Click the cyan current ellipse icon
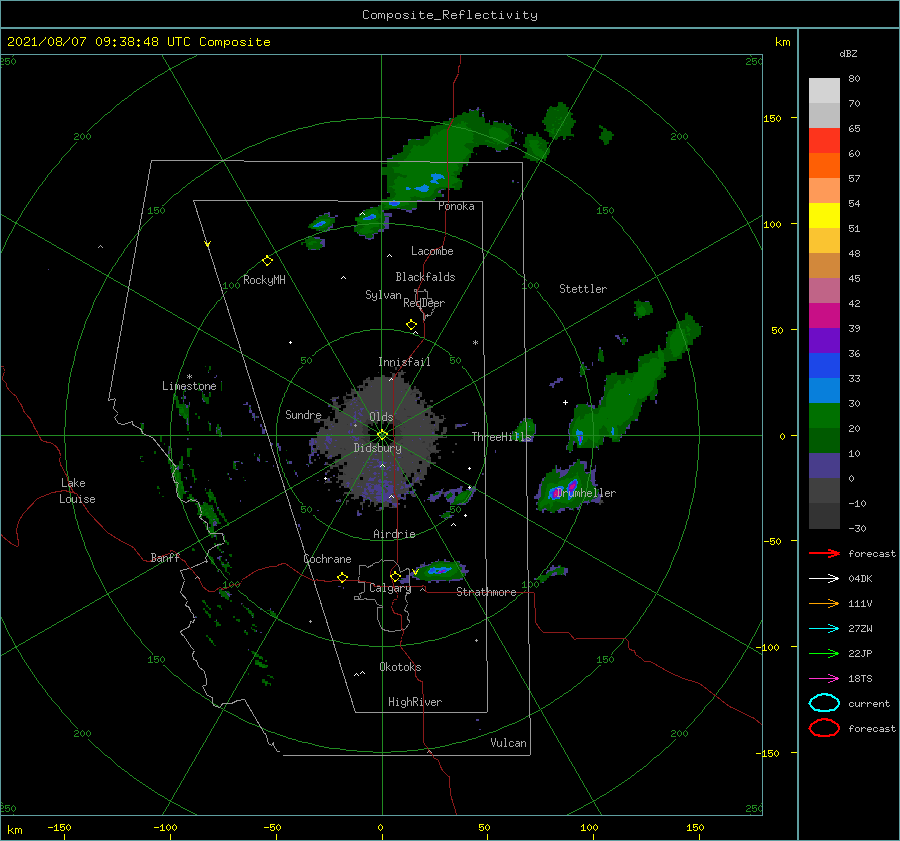 [824, 703]
